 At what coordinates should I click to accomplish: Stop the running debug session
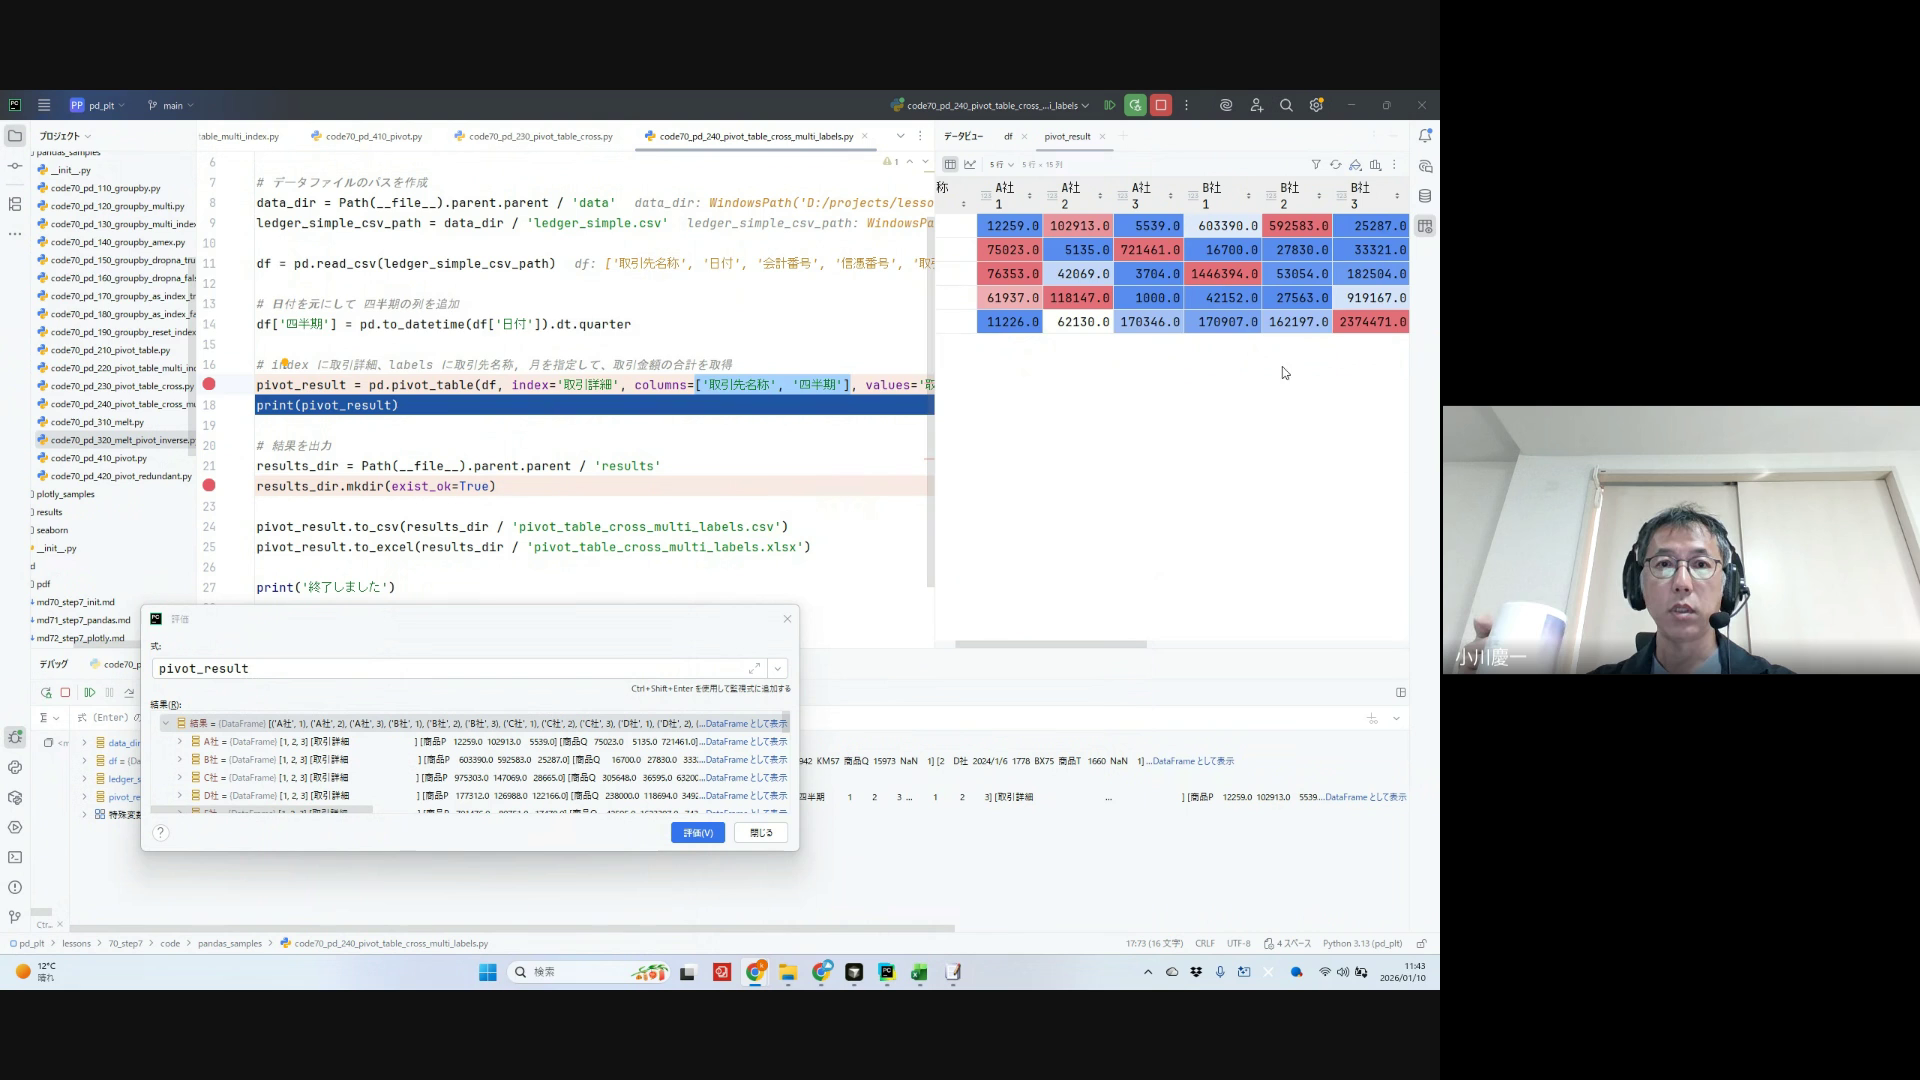point(1160,105)
